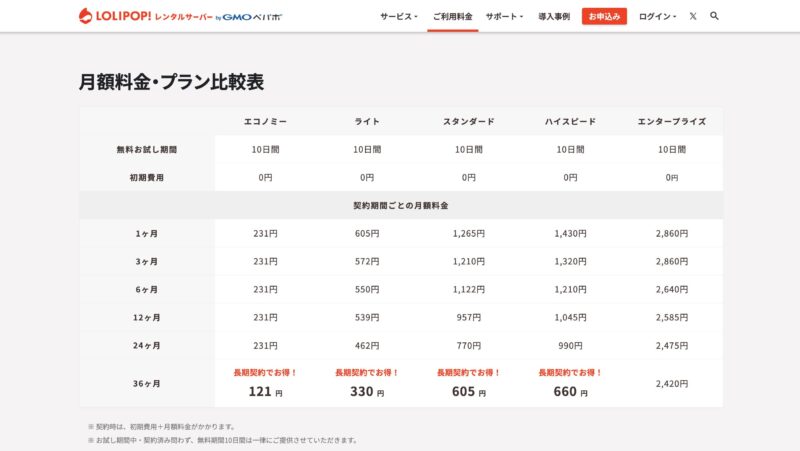
Task: Click the 957円 スタンダード 12ヶ月 price
Action: 468,317
